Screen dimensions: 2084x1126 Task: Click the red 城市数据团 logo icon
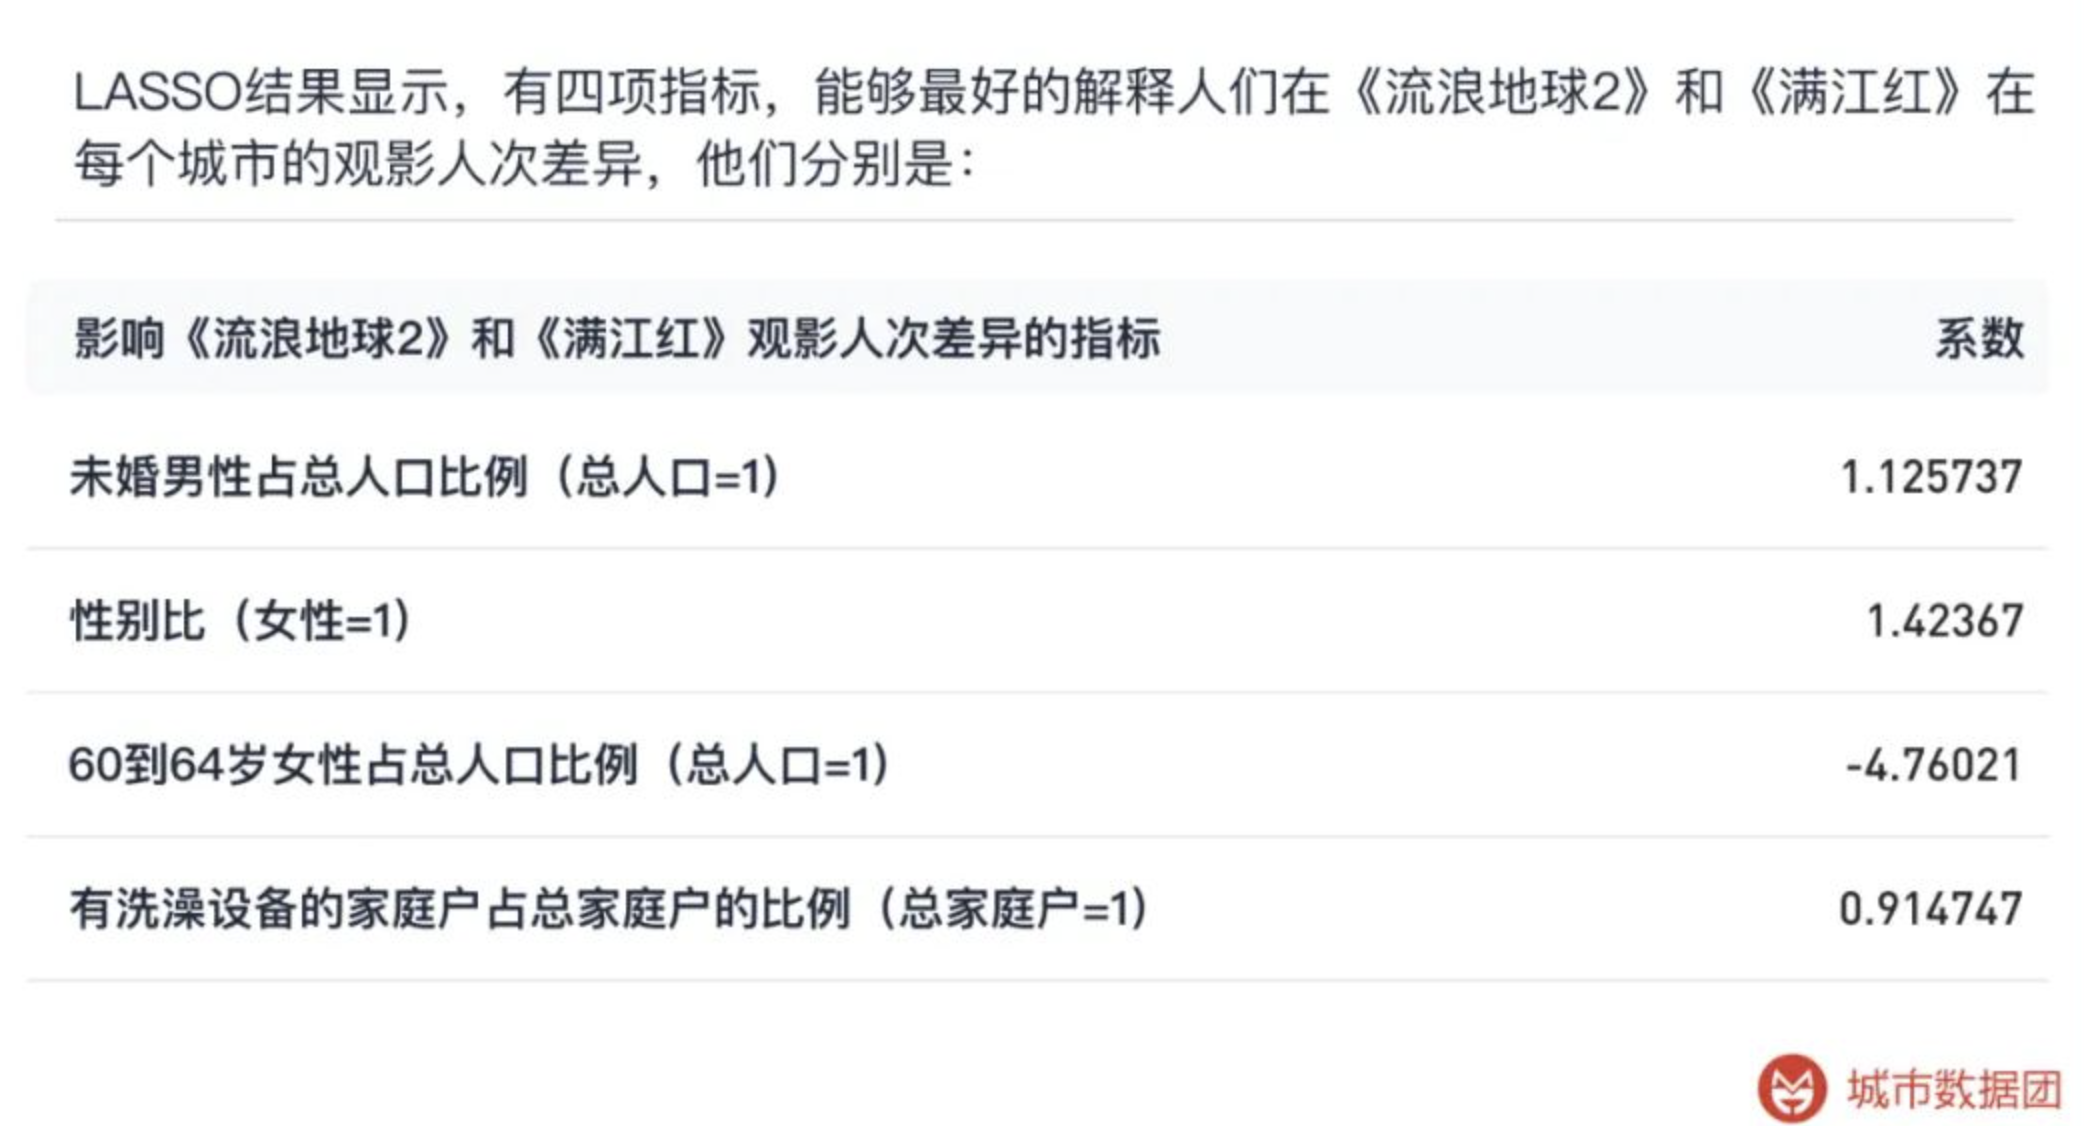[1791, 1087]
